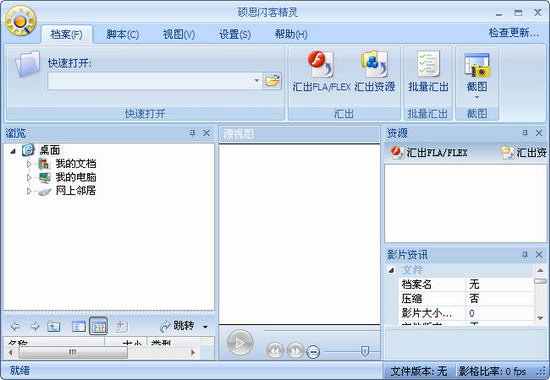Image resolution: width=550 pixels, height=380 pixels.
Task: Pin the 影片资讯 panel
Action: pos(525,254)
